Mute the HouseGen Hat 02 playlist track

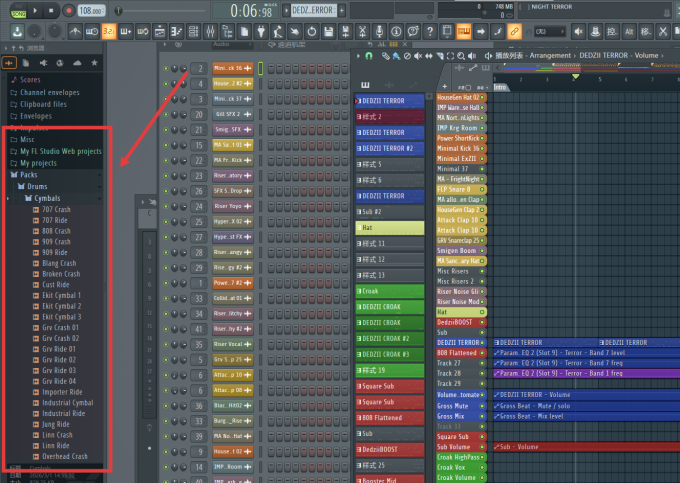(482, 98)
